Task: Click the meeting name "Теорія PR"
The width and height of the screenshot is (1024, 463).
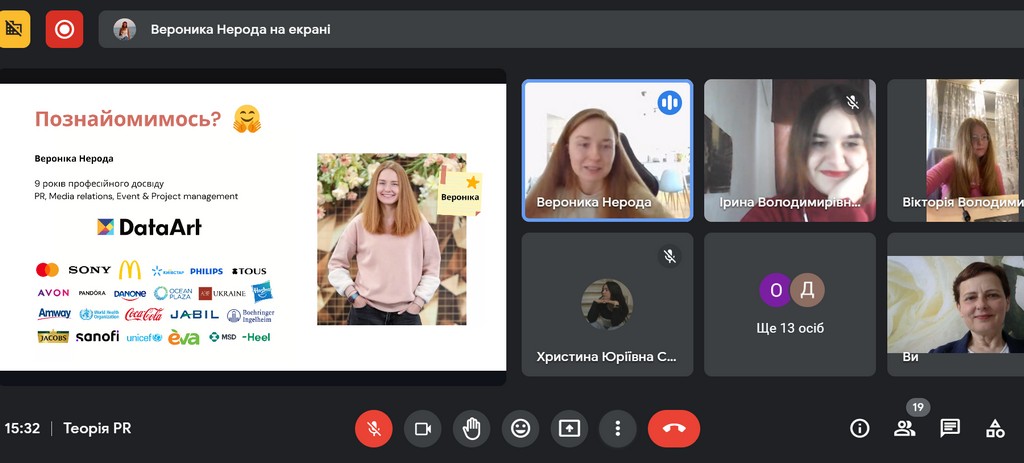Action: [x=97, y=428]
